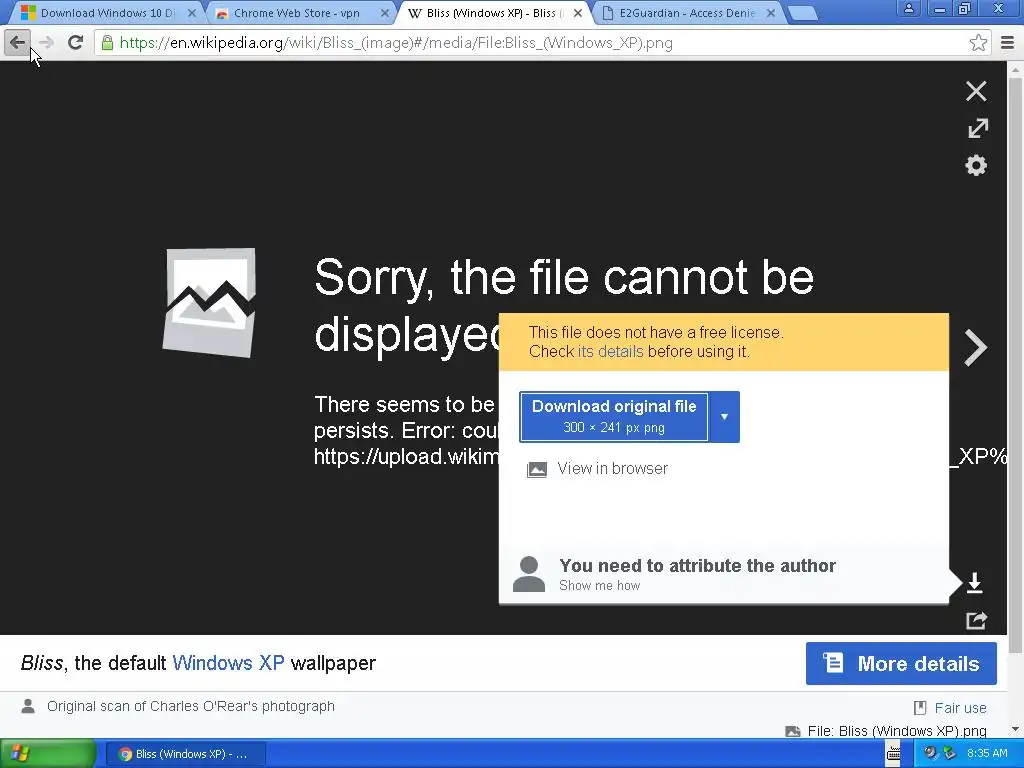The width and height of the screenshot is (1024, 768).
Task: Click the keyboard icon in the taskbar
Action: coord(893,754)
